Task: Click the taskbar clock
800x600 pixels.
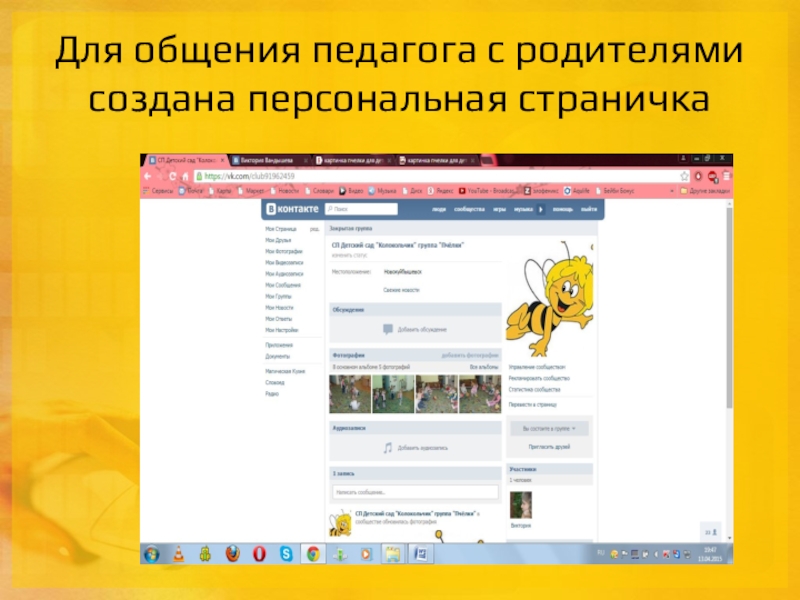Action: click(x=710, y=554)
